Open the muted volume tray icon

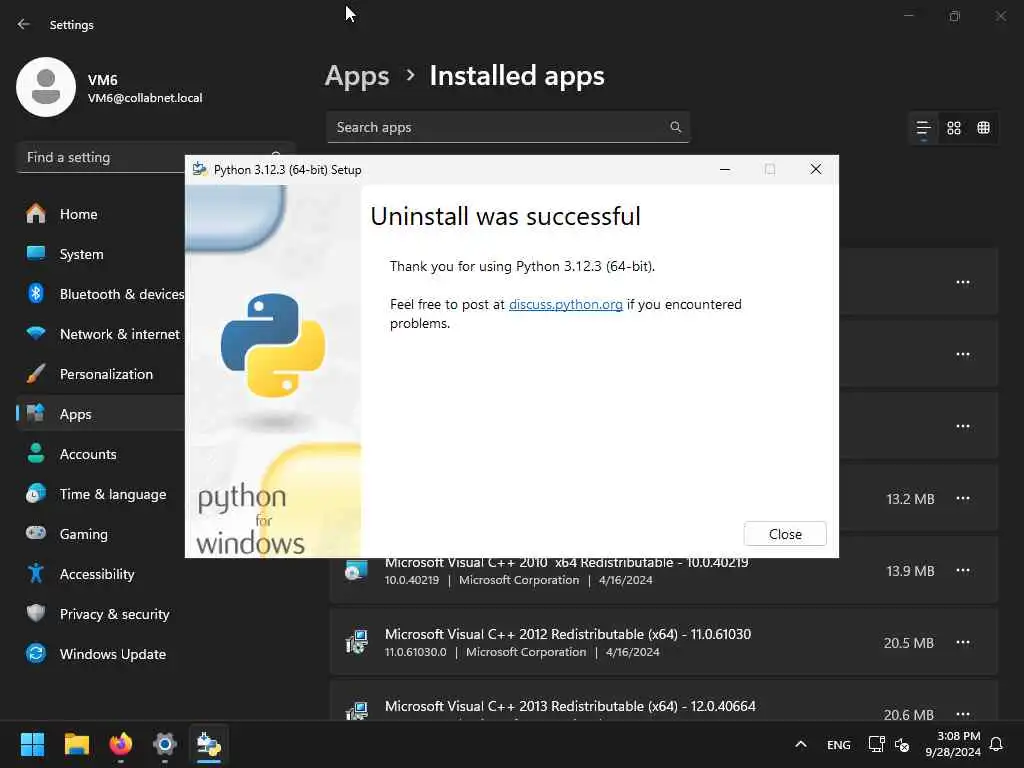pyautogui.click(x=902, y=744)
